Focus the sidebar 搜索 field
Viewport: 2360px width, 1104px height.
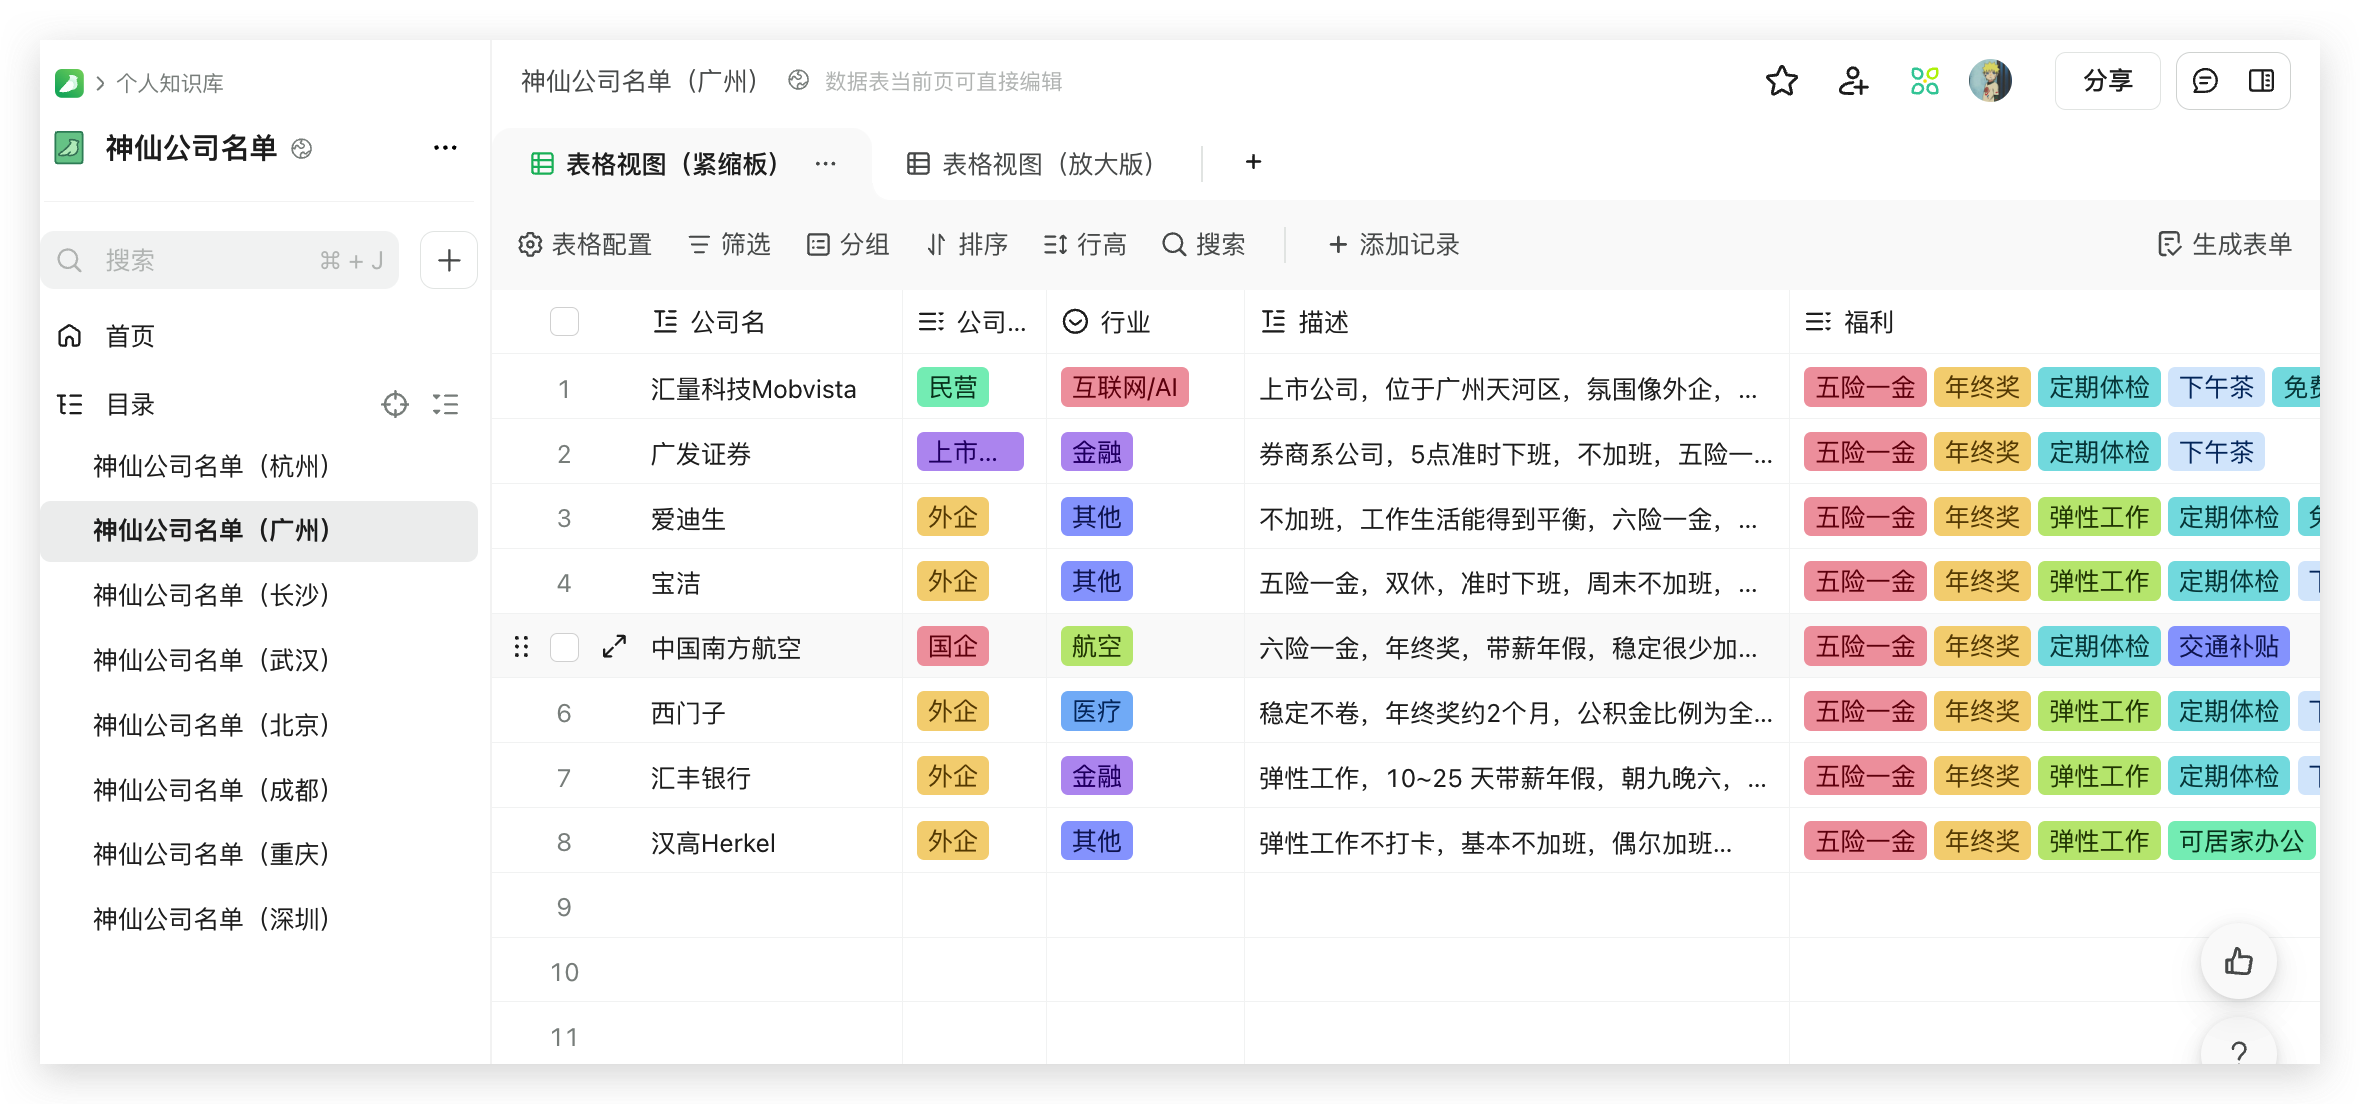click(x=200, y=261)
